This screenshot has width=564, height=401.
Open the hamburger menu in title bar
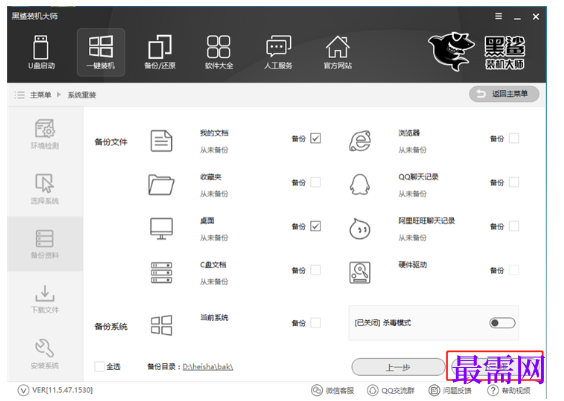pyautogui.click(x=499, y=16)
